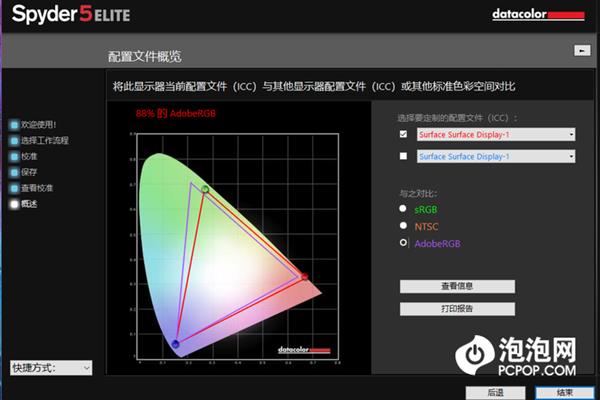Image resolution: width=600 pixels, height=400 pixels.
Task: Click the 打印报告 button
Action: tap(457, 309)
